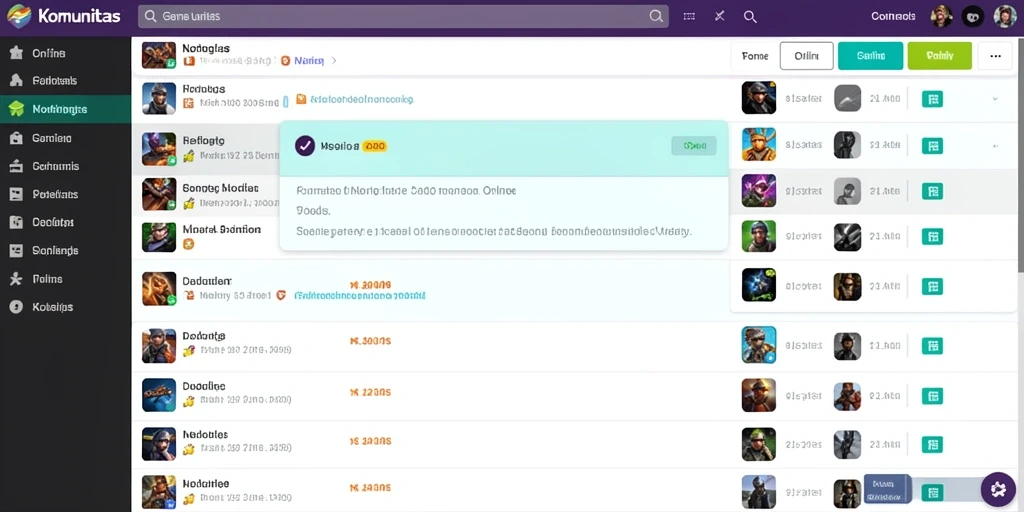The height and width of the screenshot is (512, 1024).
Task: Click the purple floating gear button
Action: click(x=997, y=488)
